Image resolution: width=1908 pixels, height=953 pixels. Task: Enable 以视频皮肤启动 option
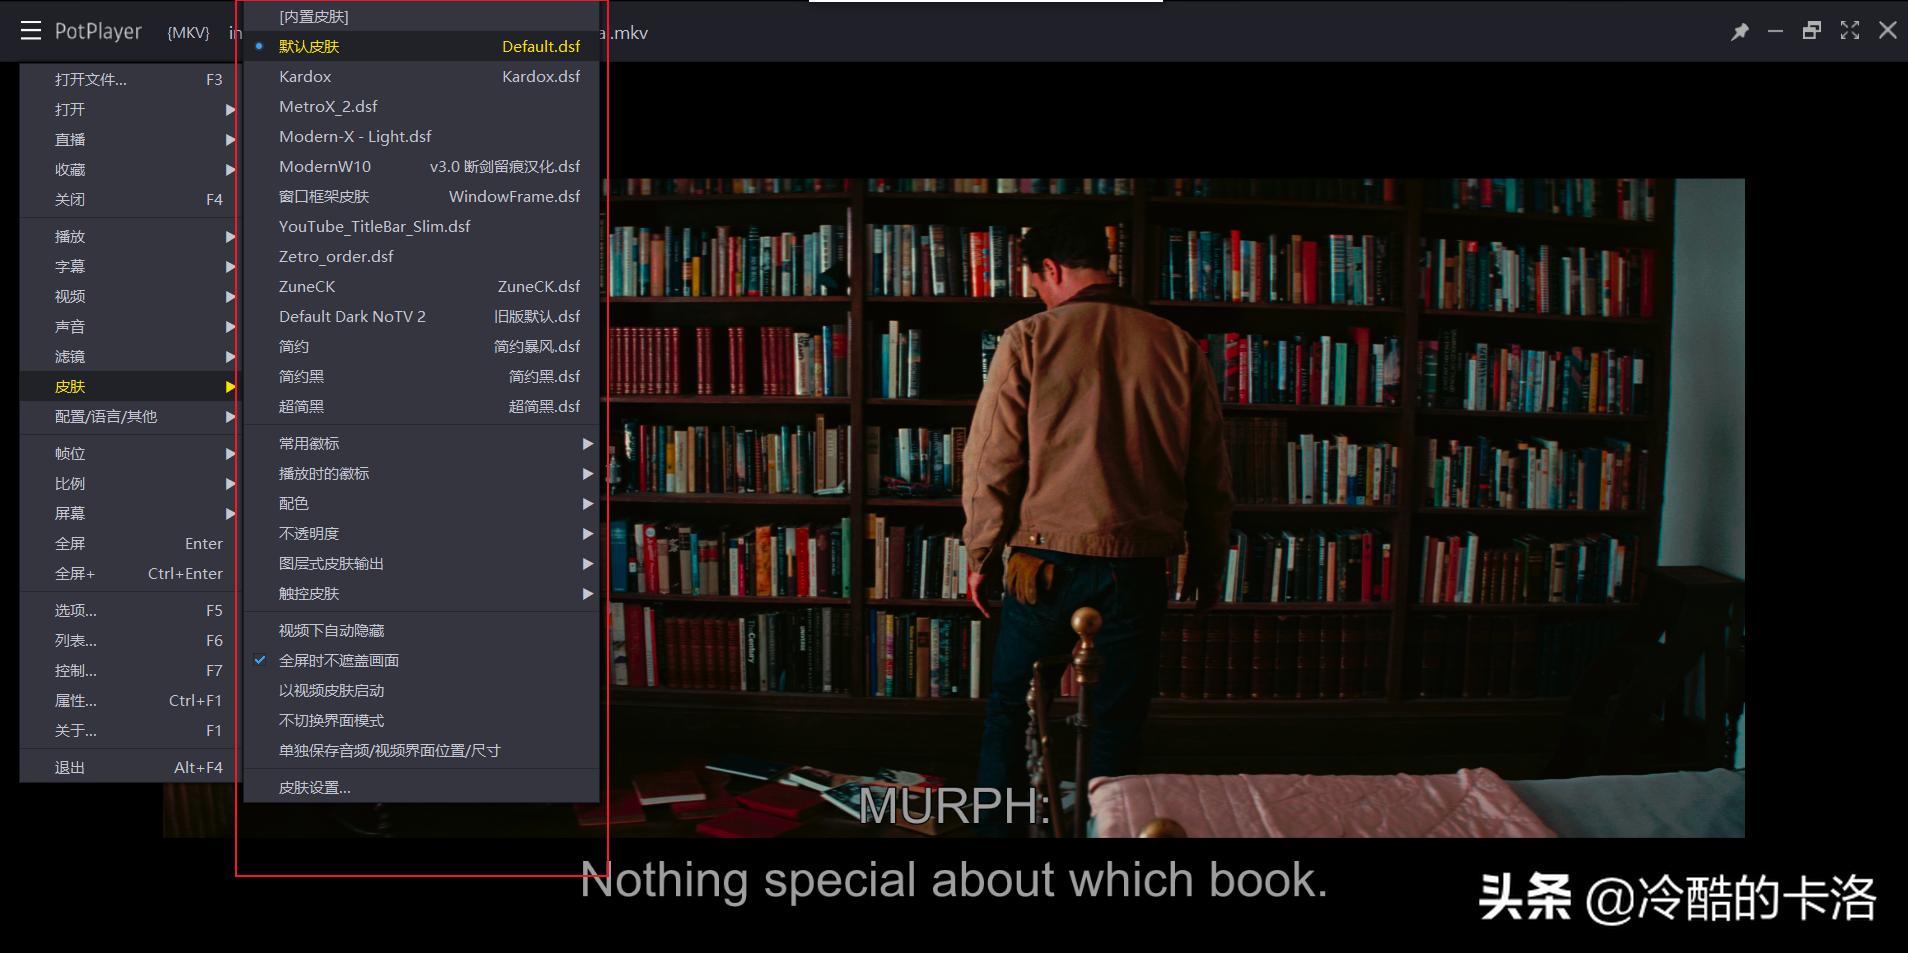pos(421,690)
